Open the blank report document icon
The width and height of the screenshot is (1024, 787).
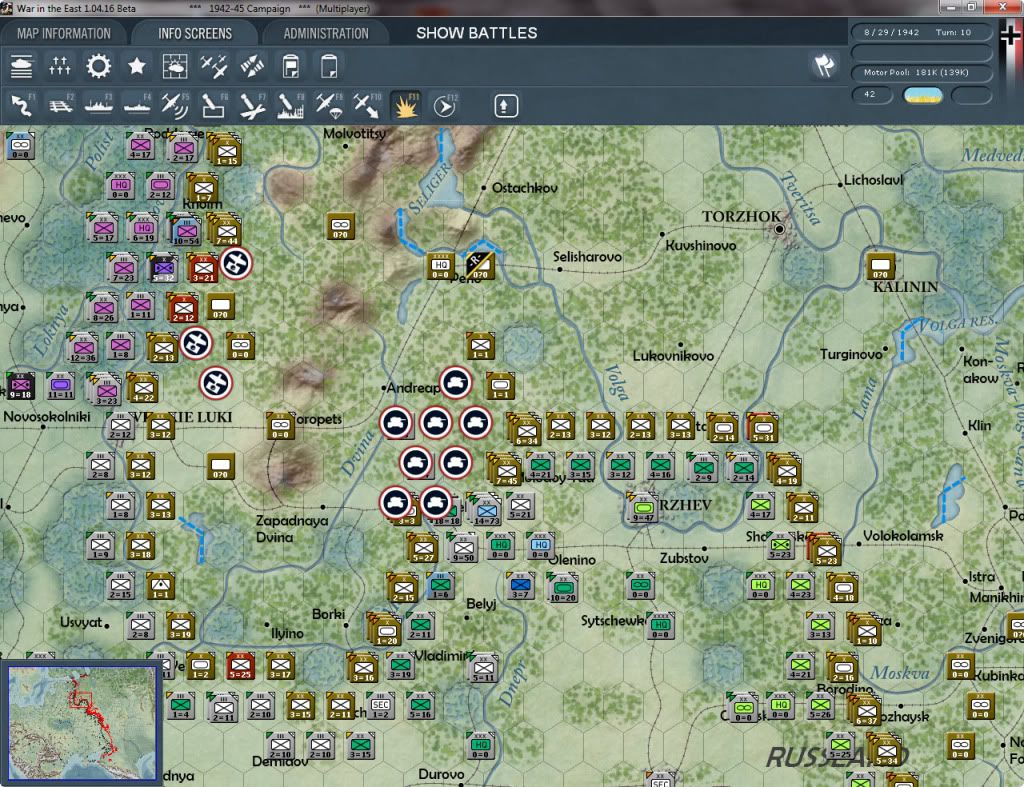coord(329,67)
